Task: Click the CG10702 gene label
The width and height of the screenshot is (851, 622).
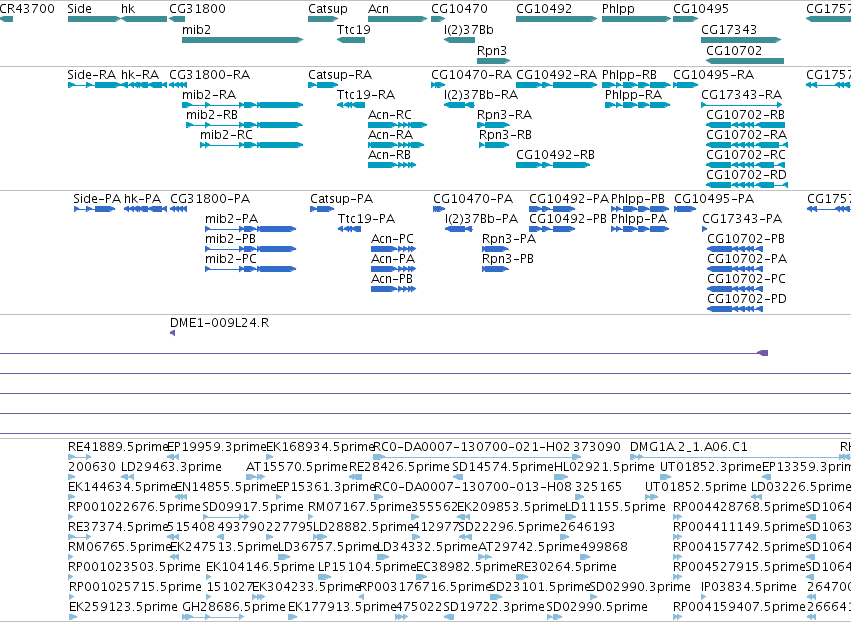Action: pos(734,50)
